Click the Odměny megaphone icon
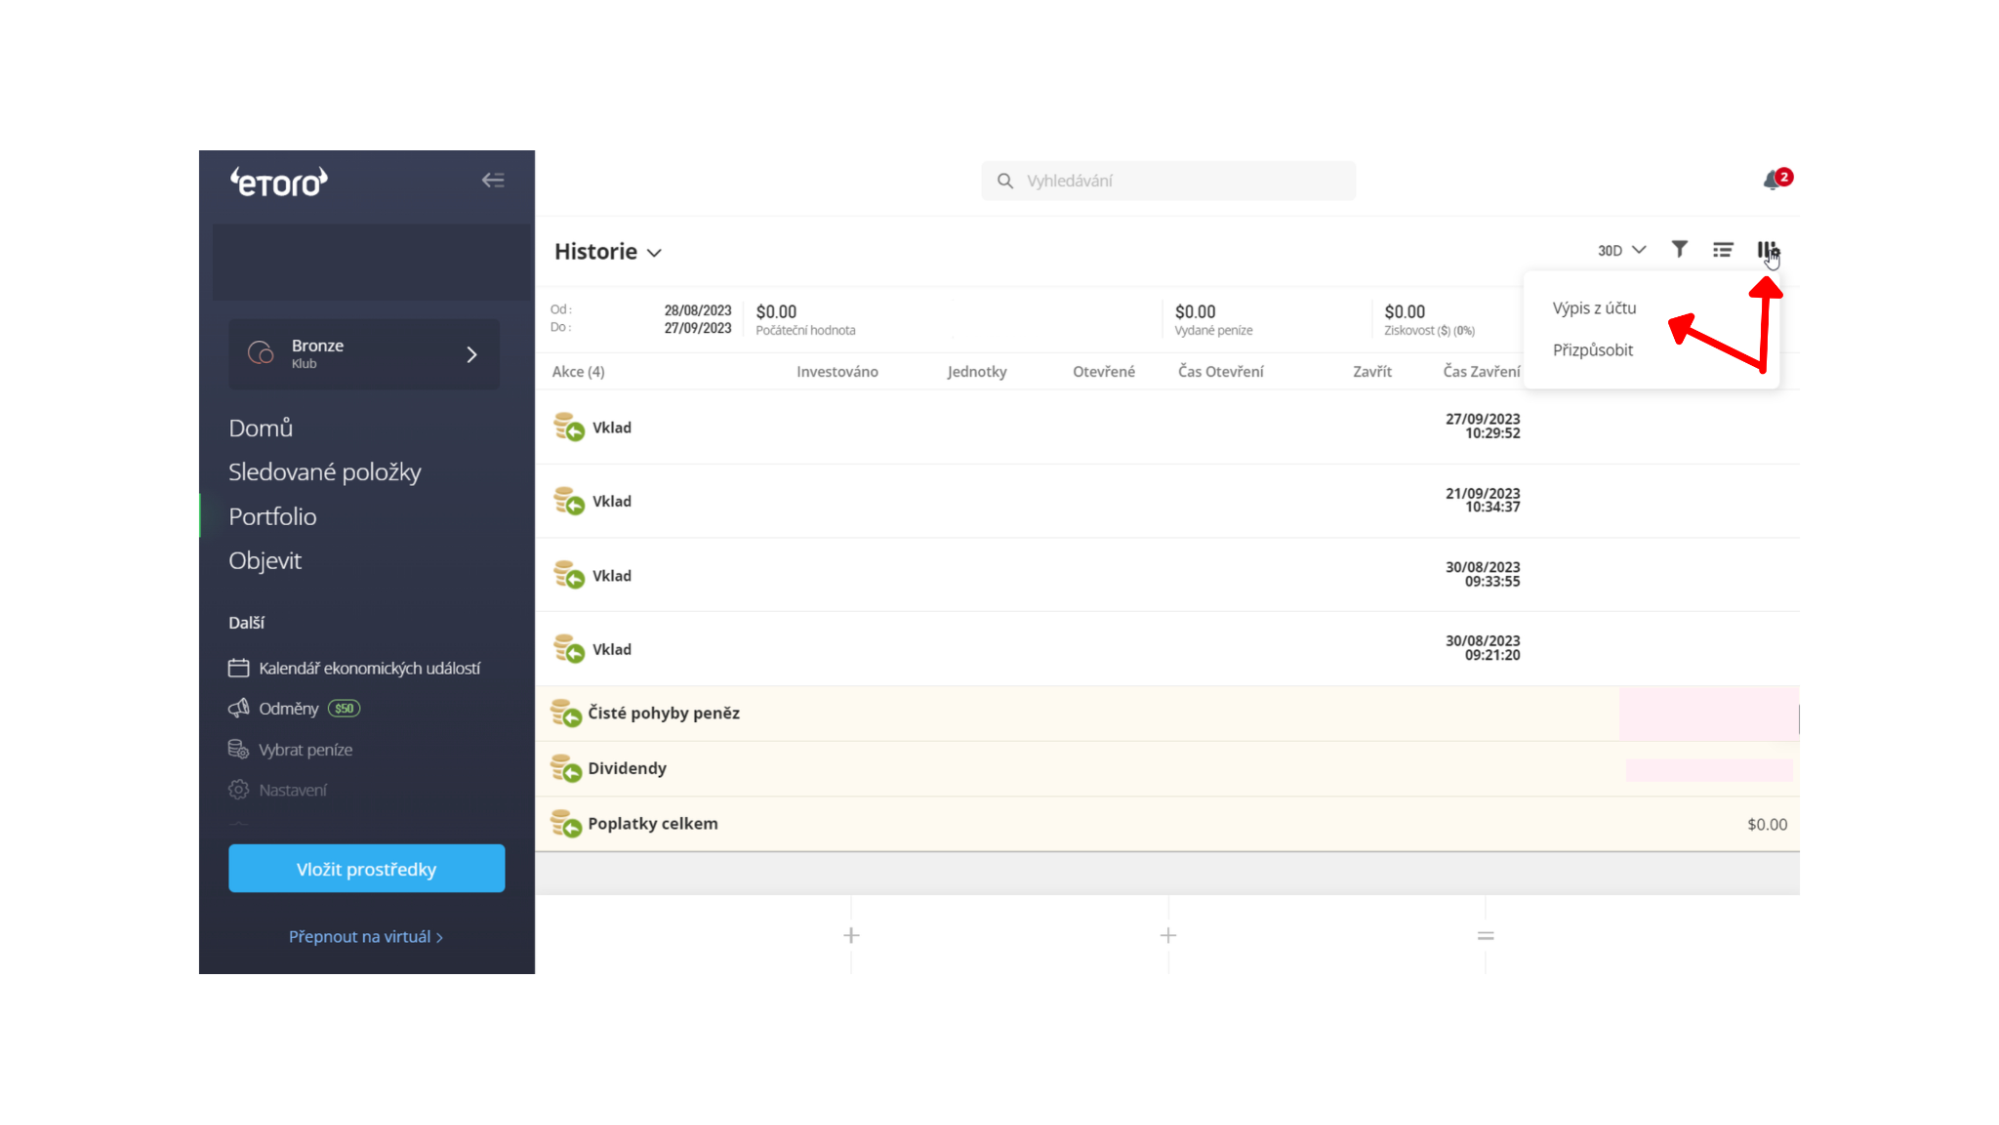Image resolution: width=1999 pixels, height=1125 pixels. point(238,708)
